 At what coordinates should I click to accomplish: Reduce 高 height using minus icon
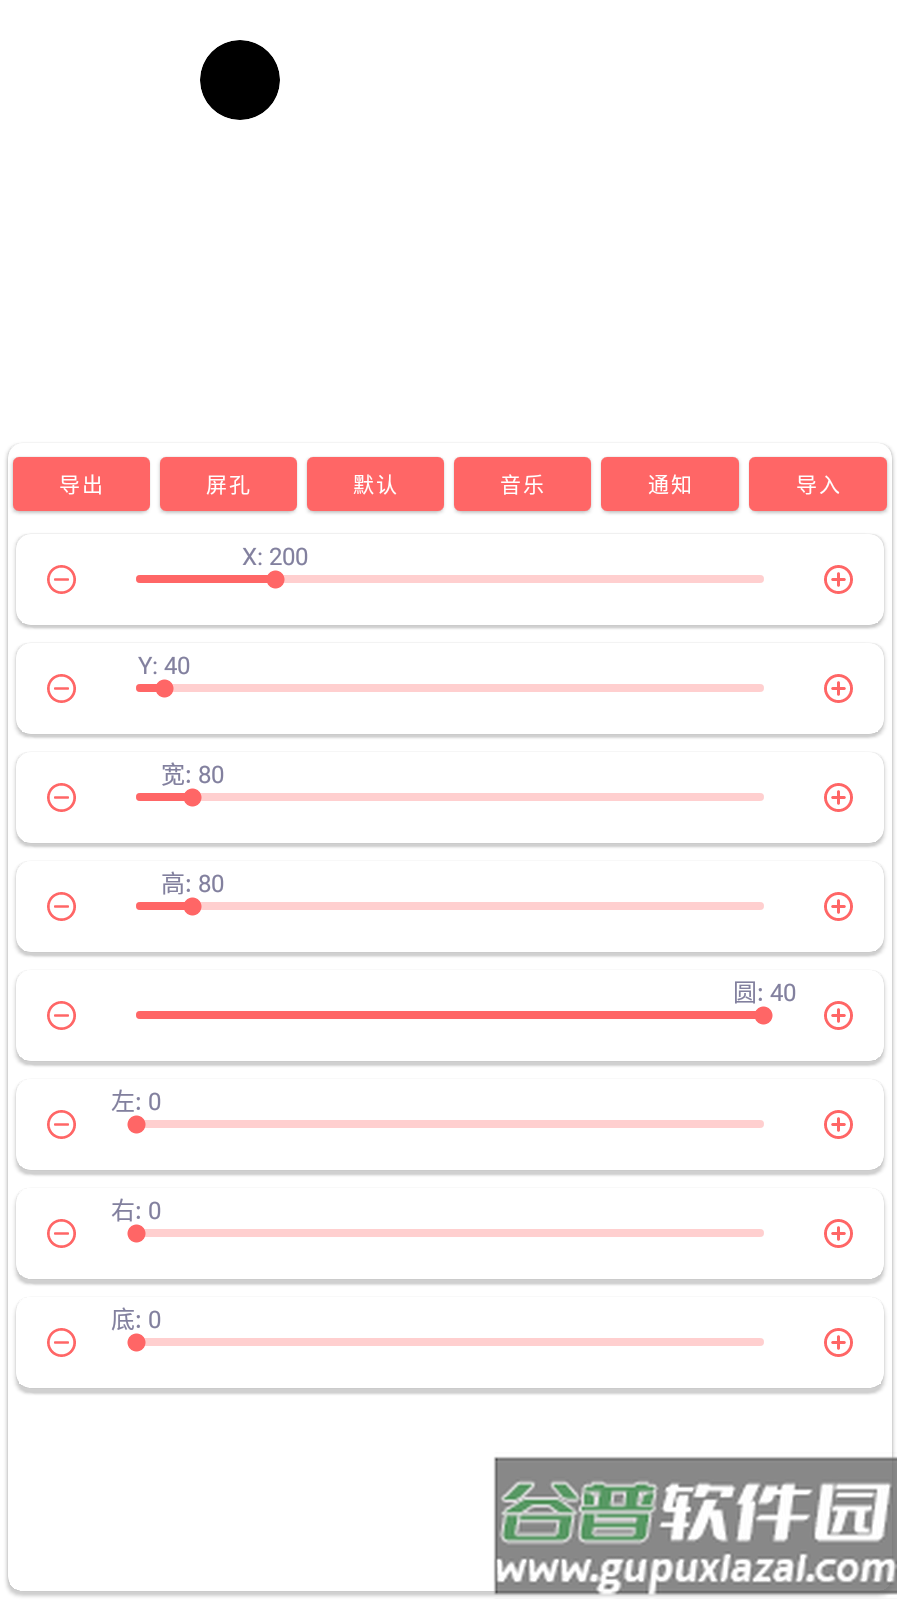point(62,907)
